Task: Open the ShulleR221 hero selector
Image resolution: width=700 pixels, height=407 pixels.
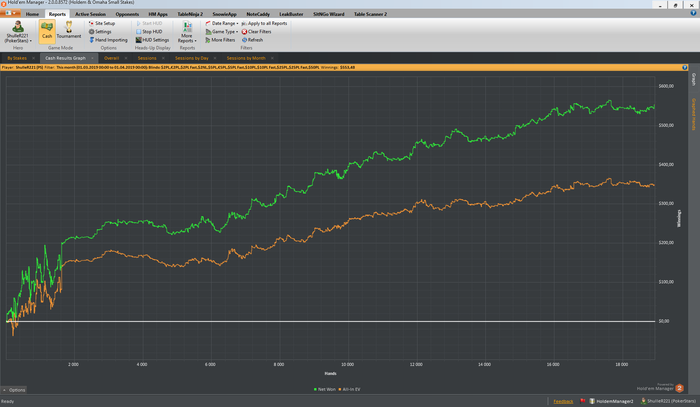Action: coord(18,31)
